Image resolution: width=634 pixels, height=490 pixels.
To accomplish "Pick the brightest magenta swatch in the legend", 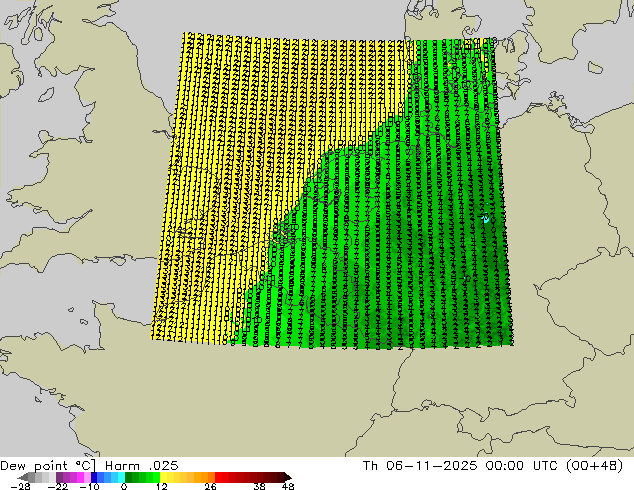I will (80, 477).
